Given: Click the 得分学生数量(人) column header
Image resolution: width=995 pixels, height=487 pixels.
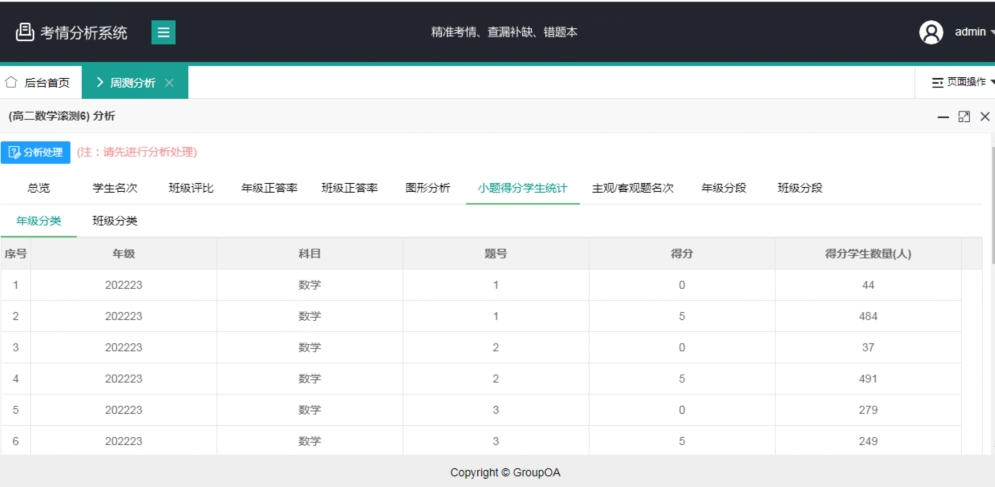Looking at the screenshot, I should click(x=867, y=254).
